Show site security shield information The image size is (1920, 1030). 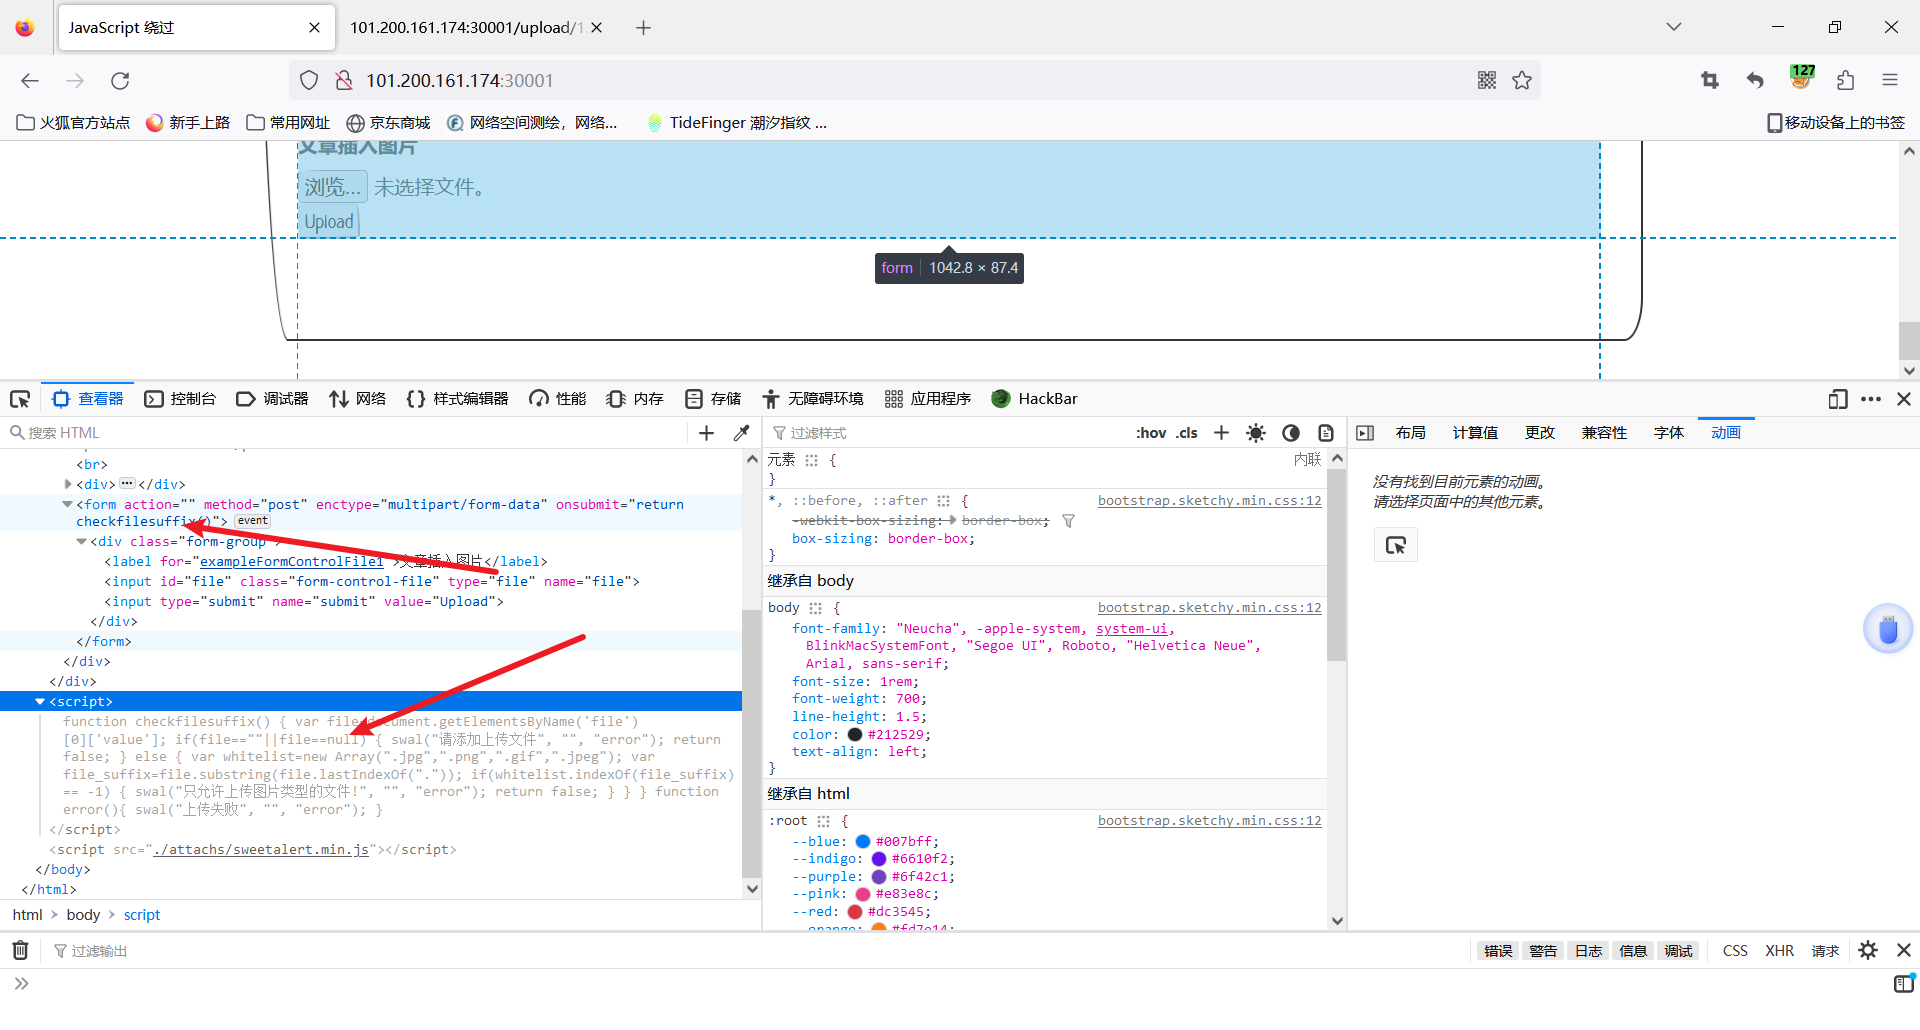(x=309, y=81)
